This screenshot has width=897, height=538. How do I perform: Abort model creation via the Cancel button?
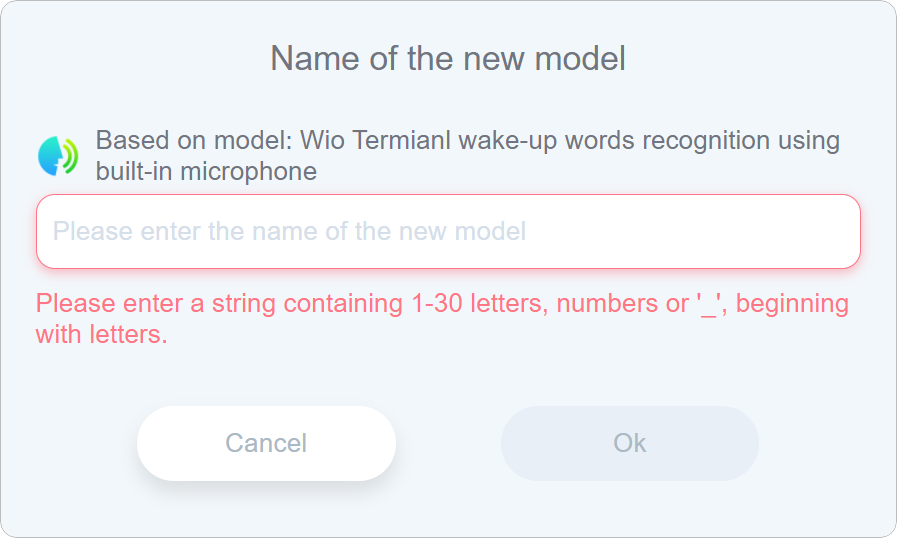pyautogui.click(x=266, y=443)
